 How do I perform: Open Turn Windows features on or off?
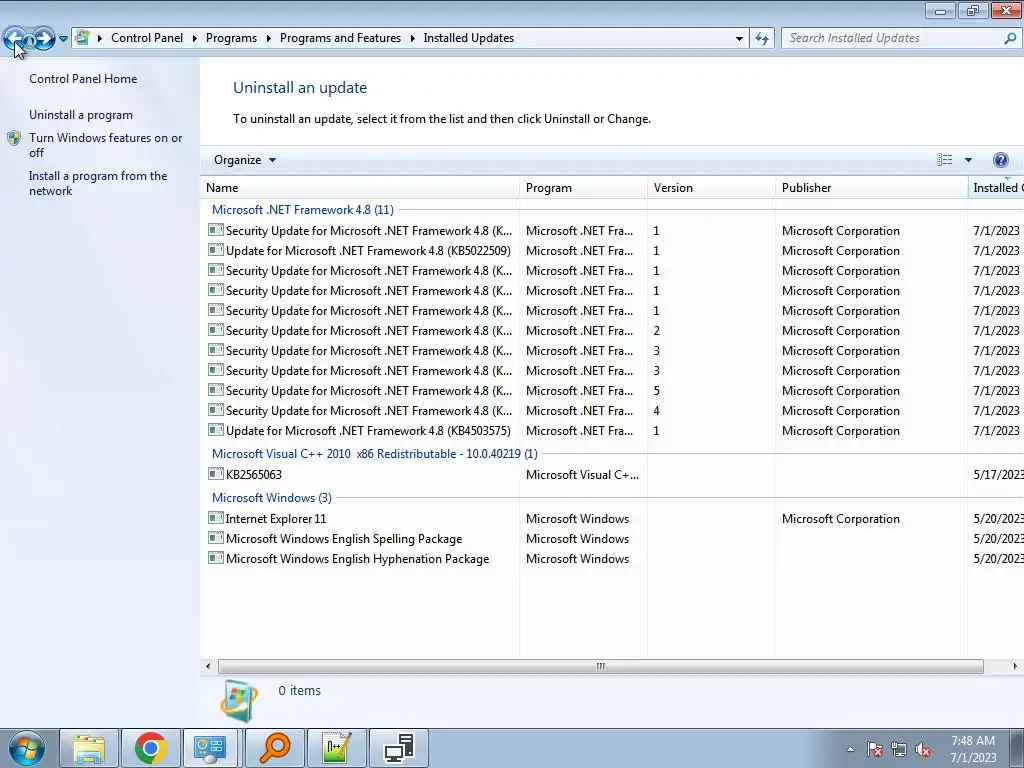pyautogui.click(x=106, y=145)
